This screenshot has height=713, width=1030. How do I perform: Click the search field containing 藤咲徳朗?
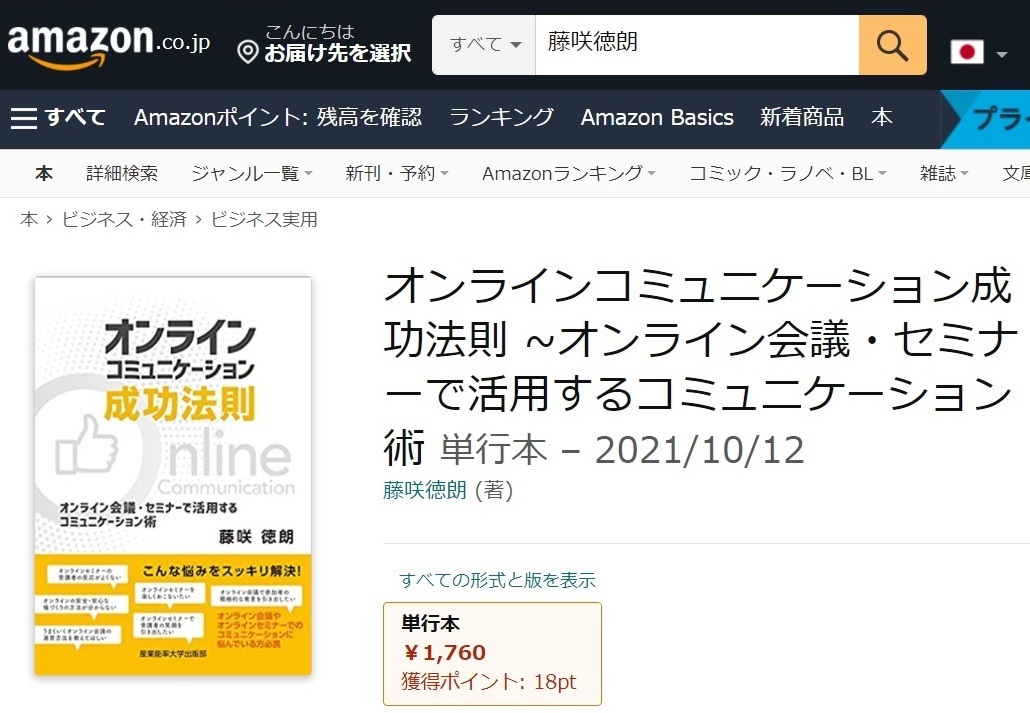click(x=697, y=45)
